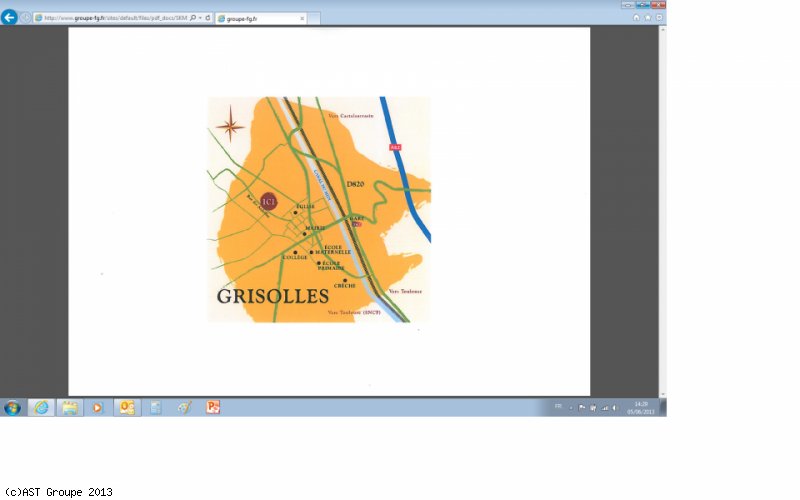The image size is (800, 500).
Task: Click the network signal tray icon
Action: tap(605, 408)
